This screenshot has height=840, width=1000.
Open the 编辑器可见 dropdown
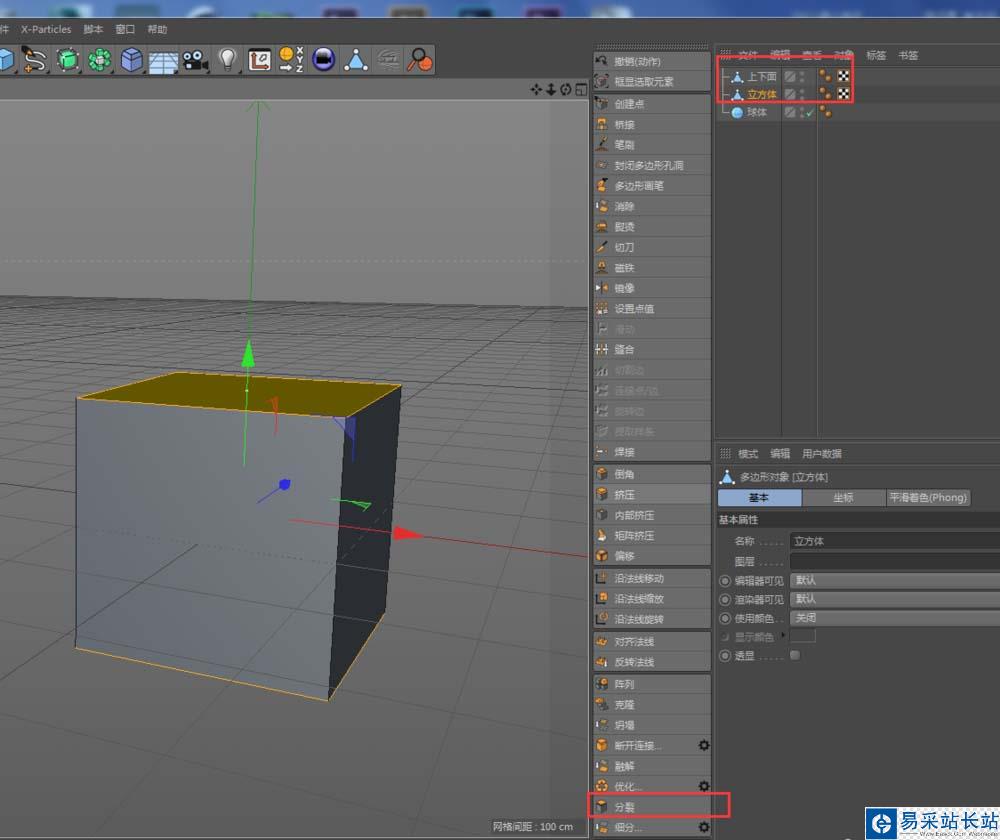894,580
